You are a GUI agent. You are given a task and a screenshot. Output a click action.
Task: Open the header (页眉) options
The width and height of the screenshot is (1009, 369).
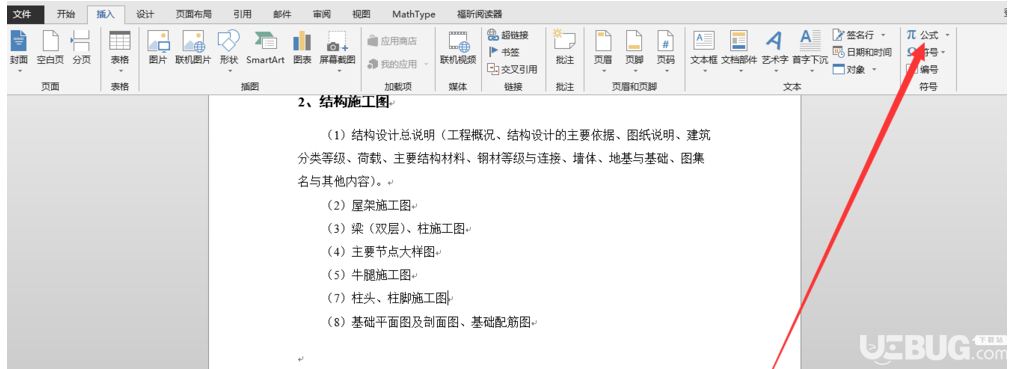click(x=603, y=50)
